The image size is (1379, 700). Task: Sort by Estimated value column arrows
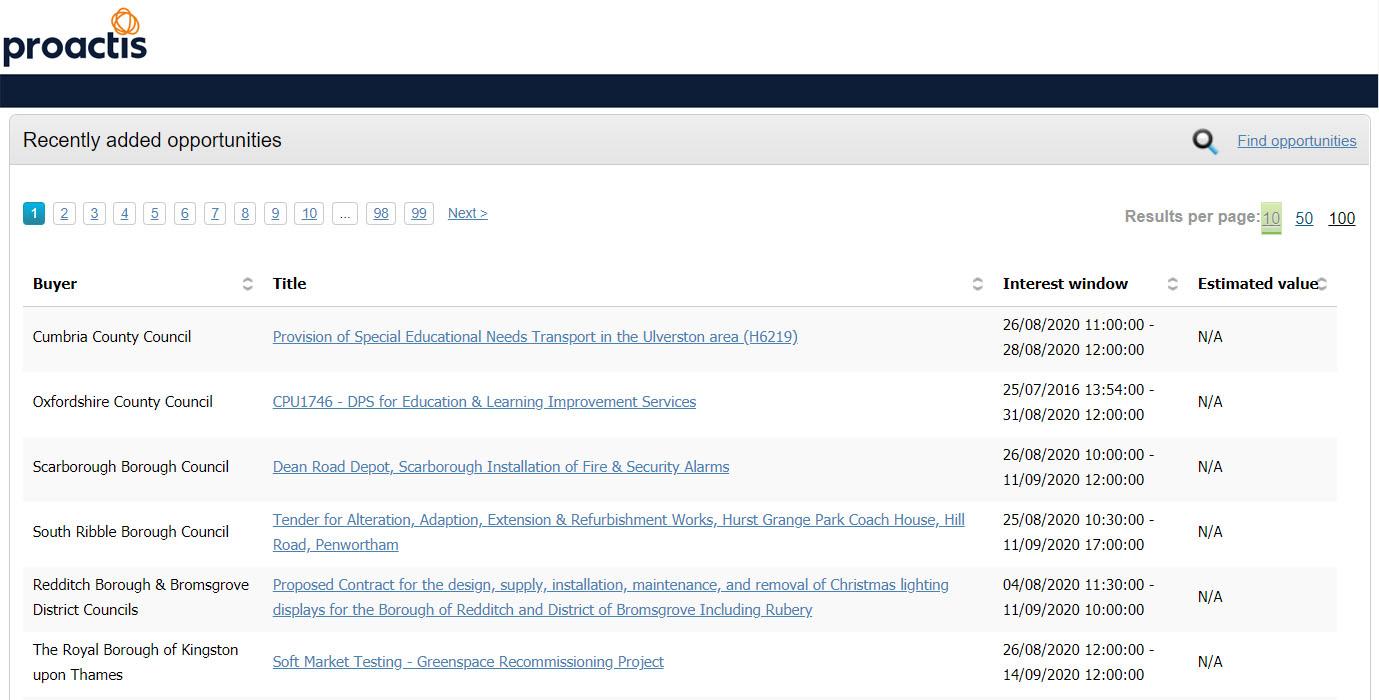(1322, 284)
